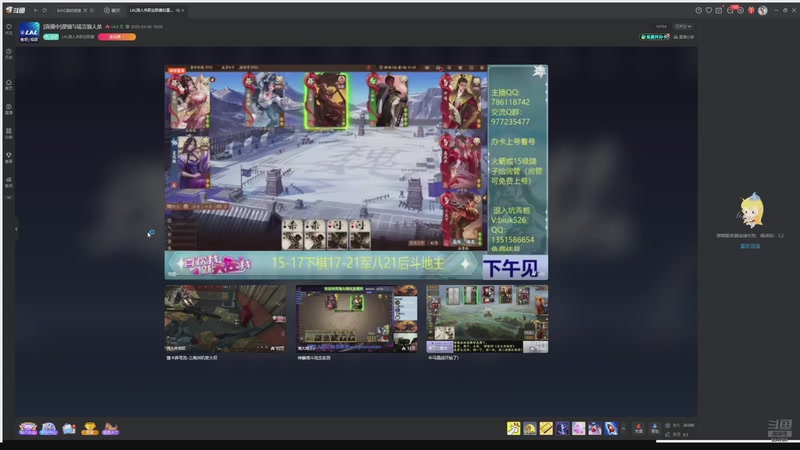800x450 pixels.
Task: Open favorites heart icon in title bar
Action: pyautogui.click(x=709, y=10)
